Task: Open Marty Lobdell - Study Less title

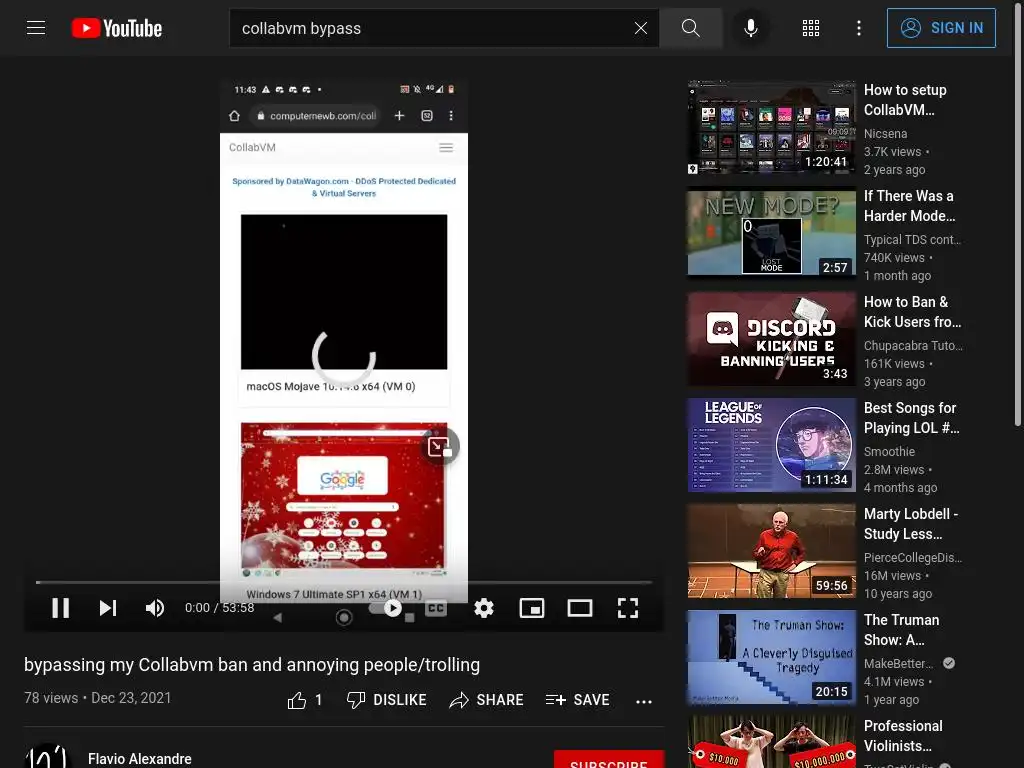Action: click(x=911, y=524)
